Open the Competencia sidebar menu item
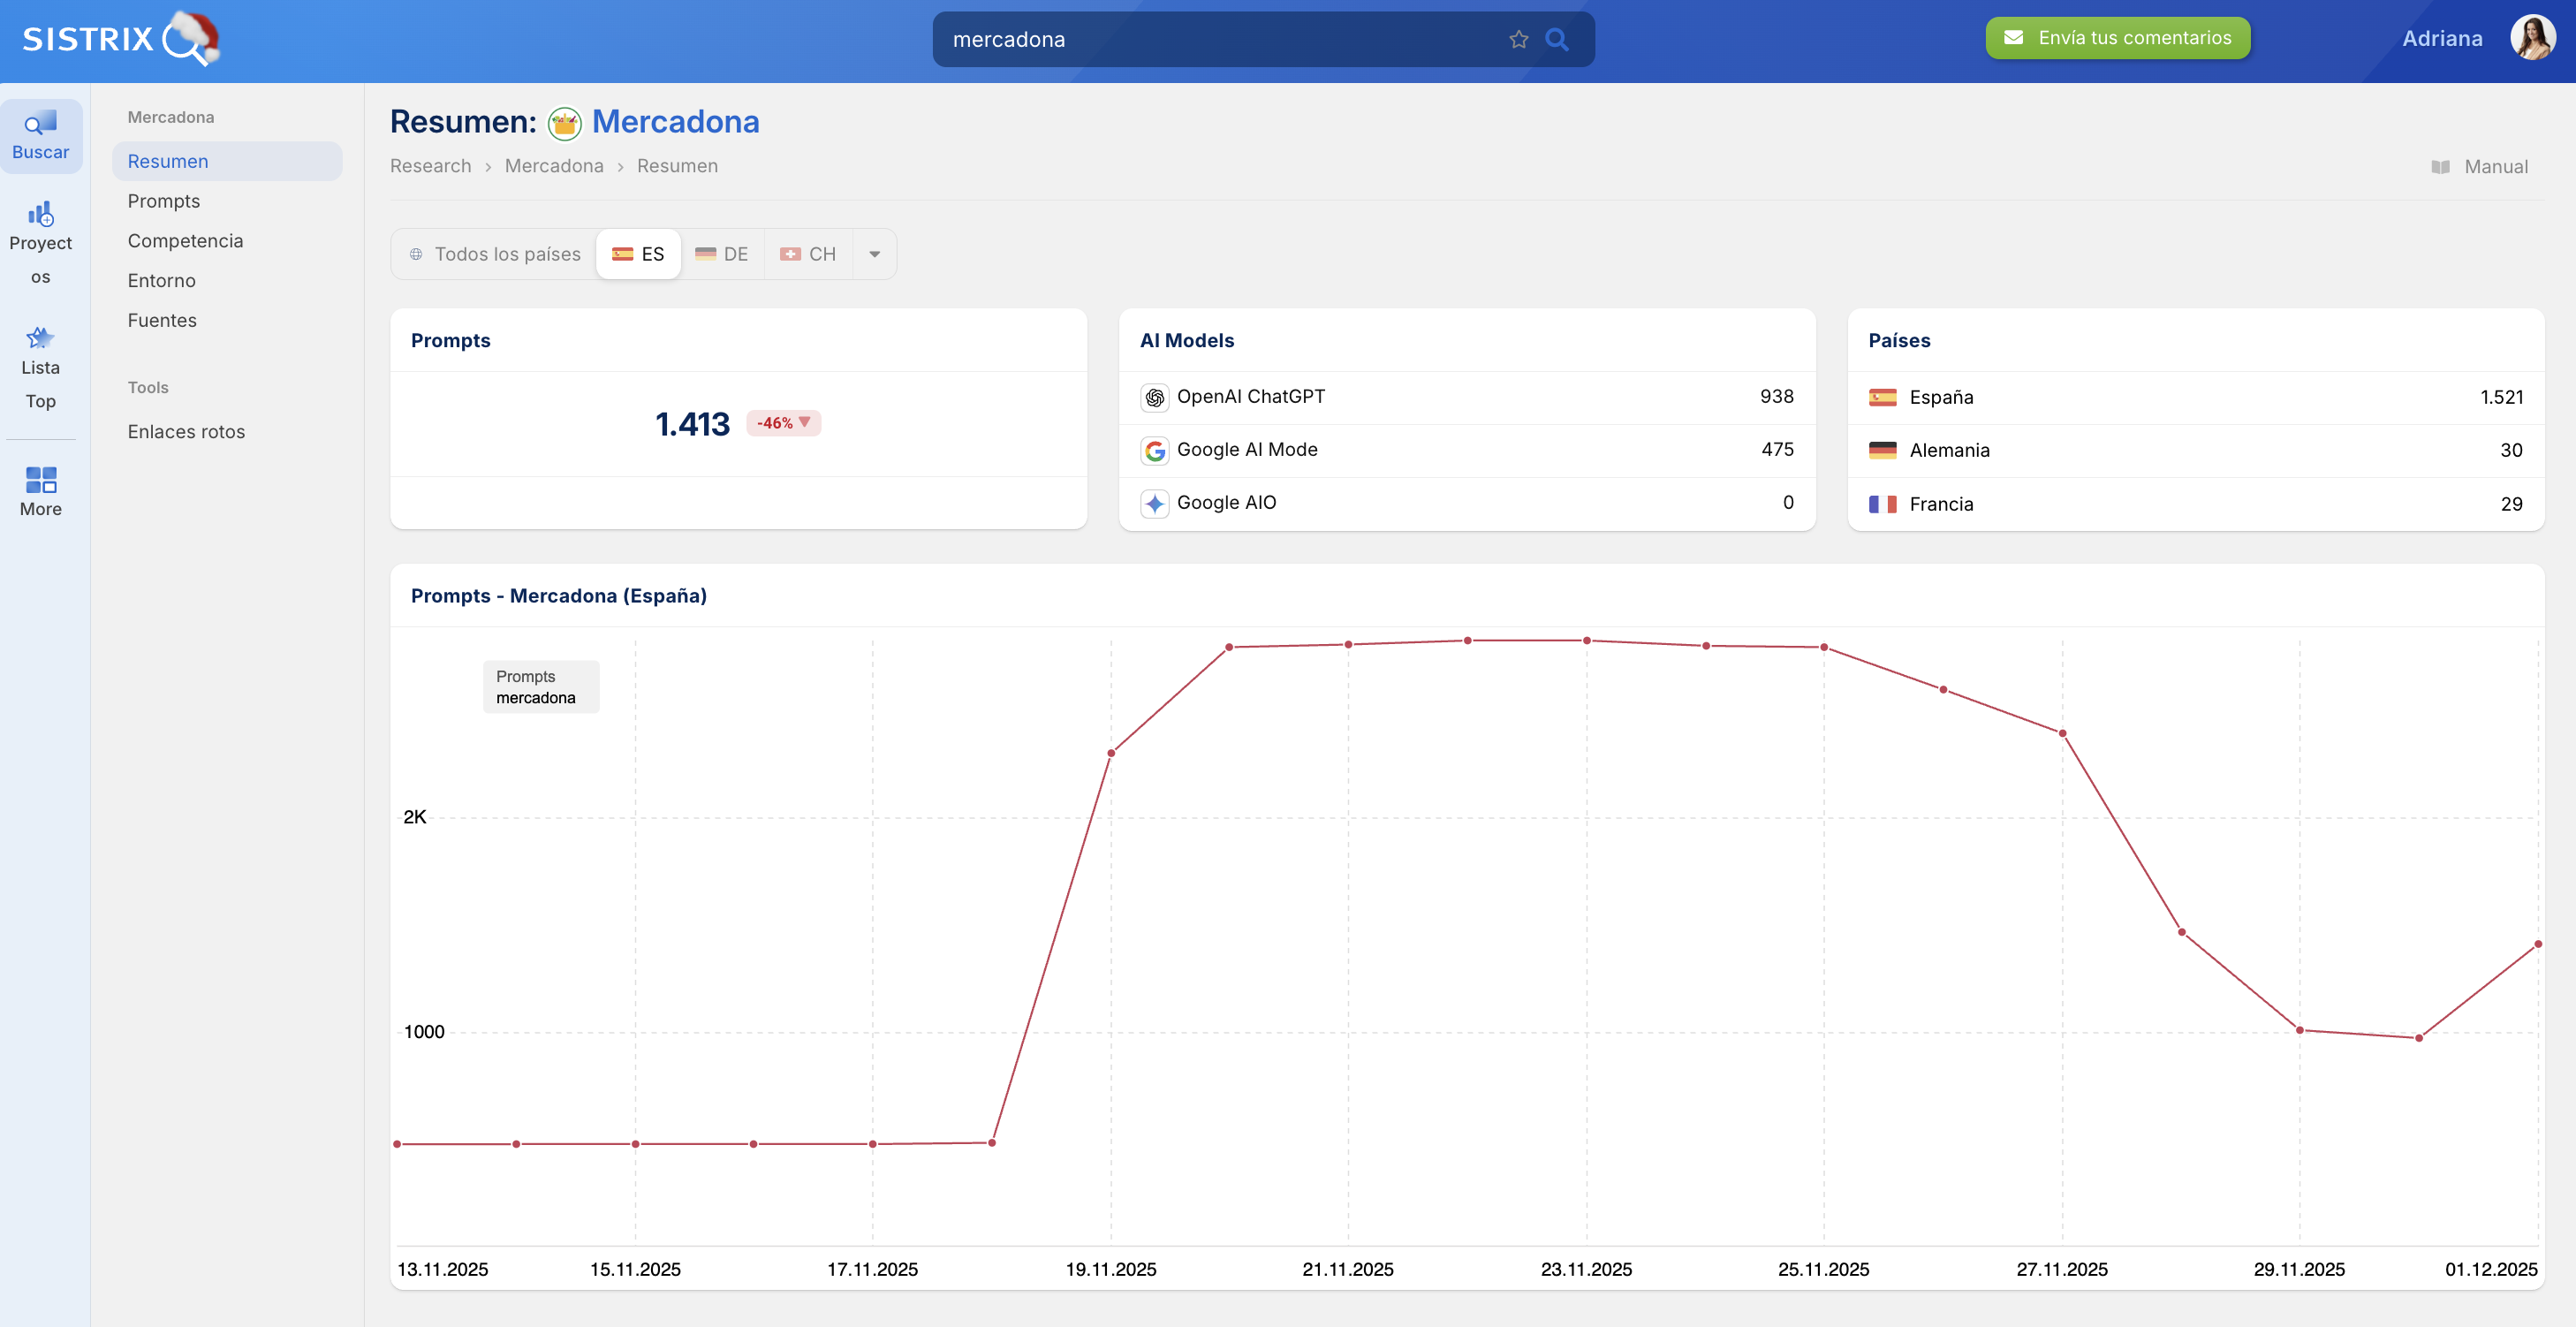Image resolution: width=2576 pixels, height=1327 pixels. [185, 241]
